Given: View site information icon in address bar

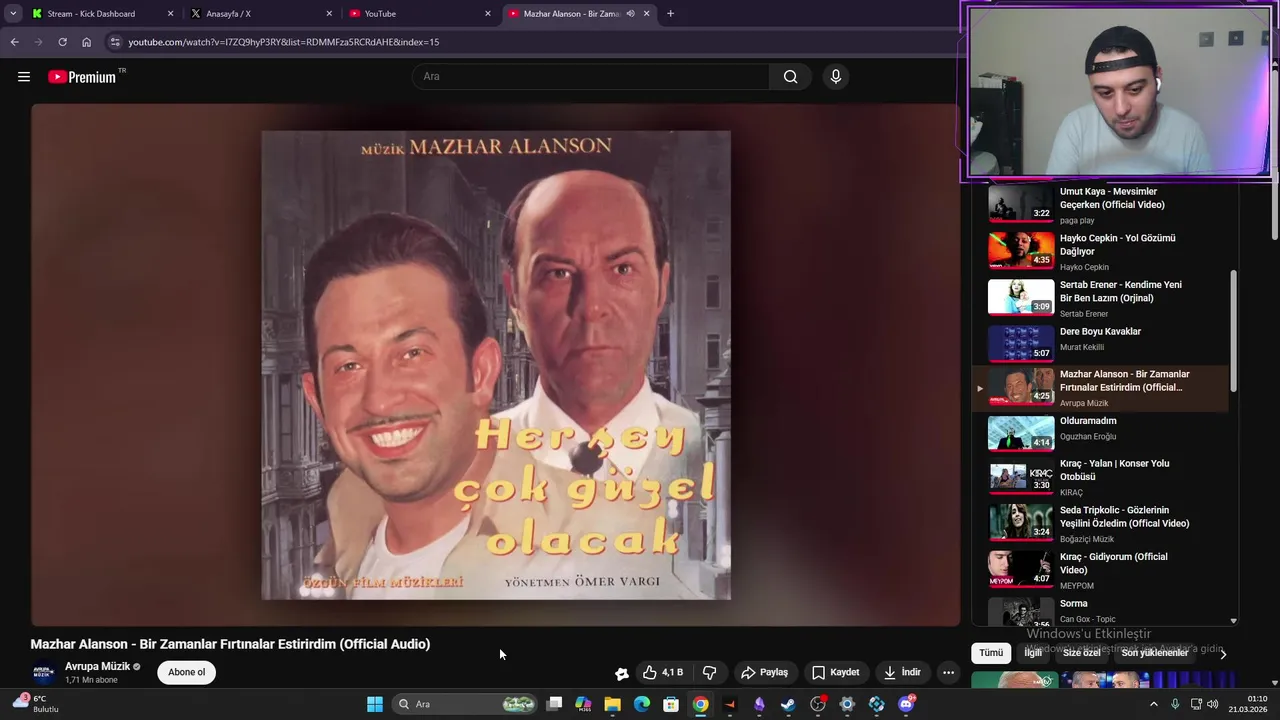Looking at the screenshot, I should click(115, 42).
